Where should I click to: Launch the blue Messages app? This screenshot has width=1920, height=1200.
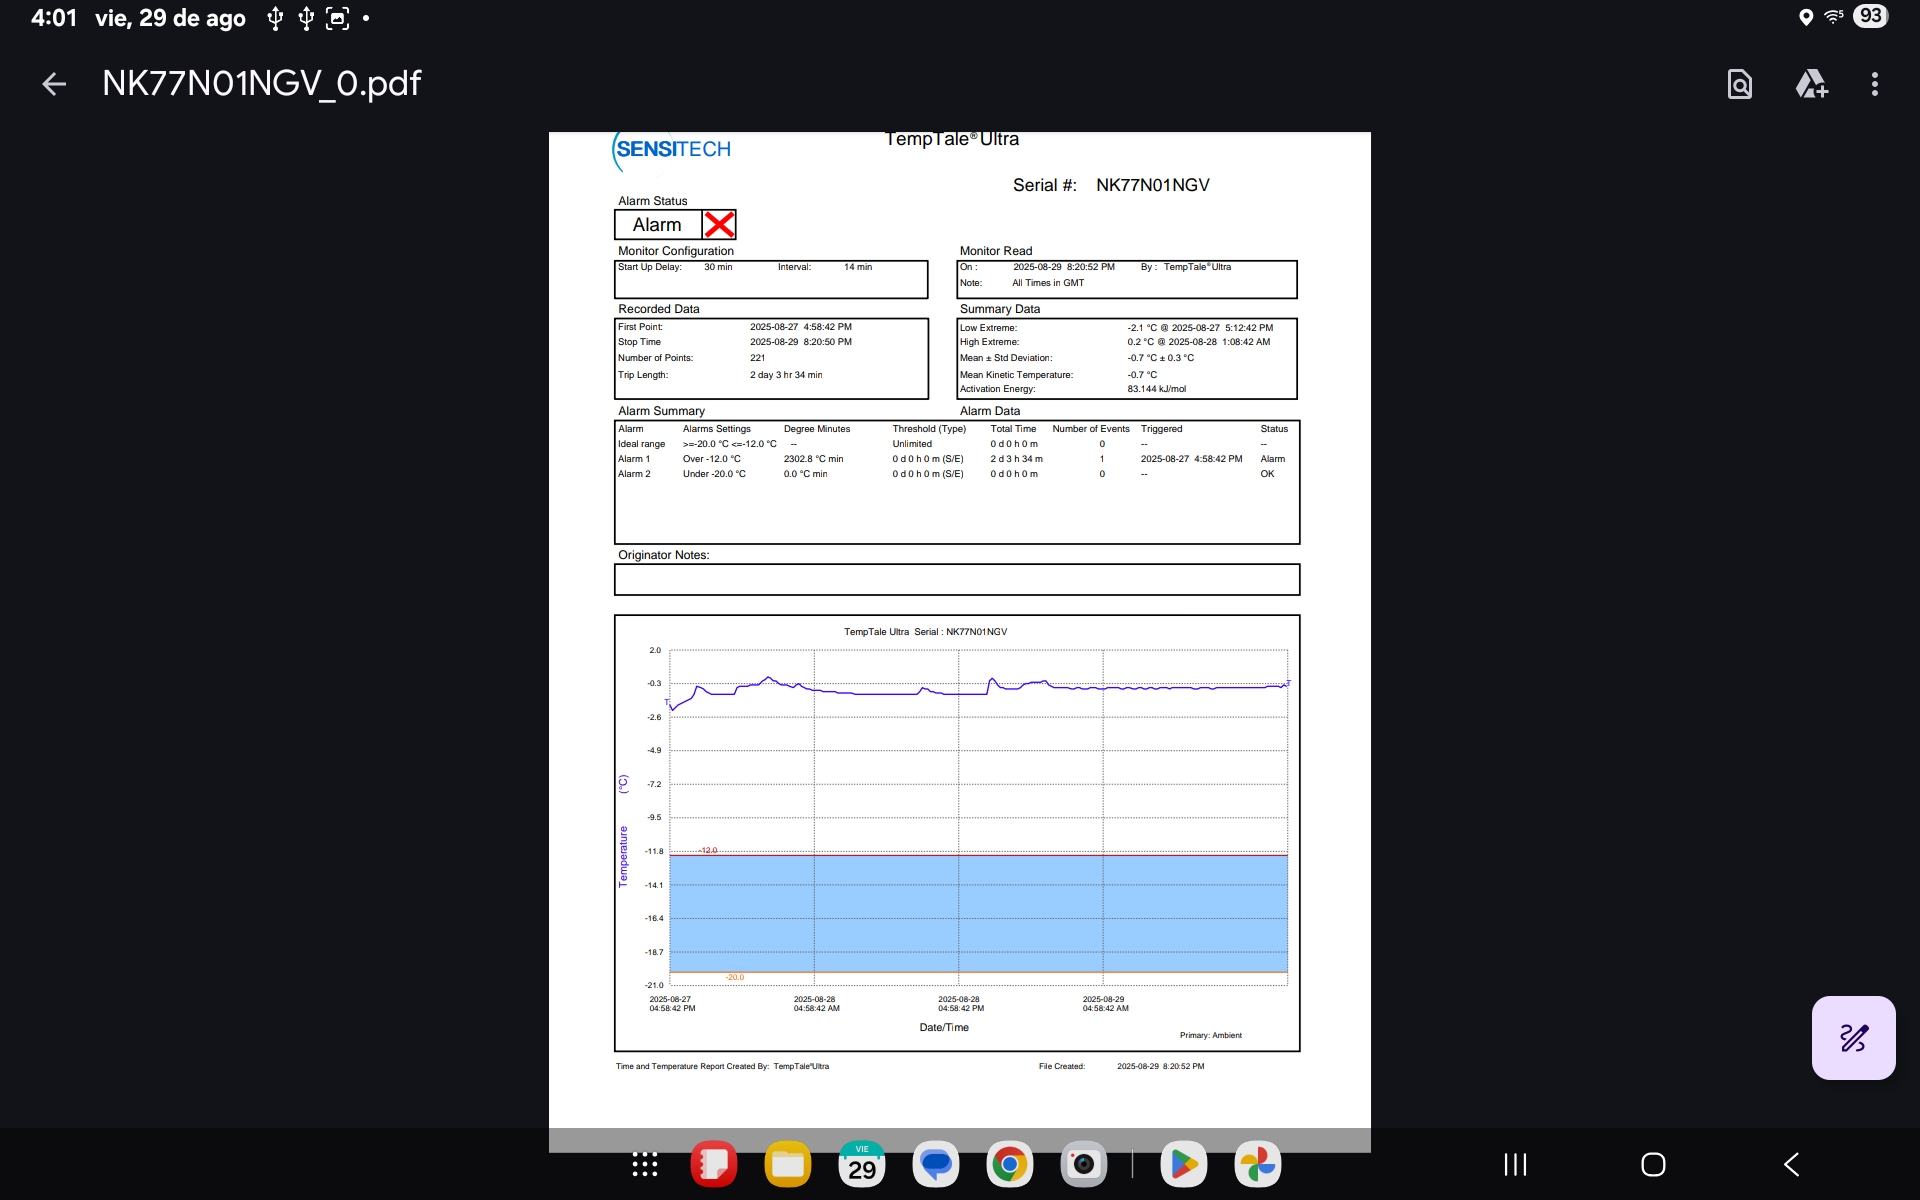coord(936,1164)
